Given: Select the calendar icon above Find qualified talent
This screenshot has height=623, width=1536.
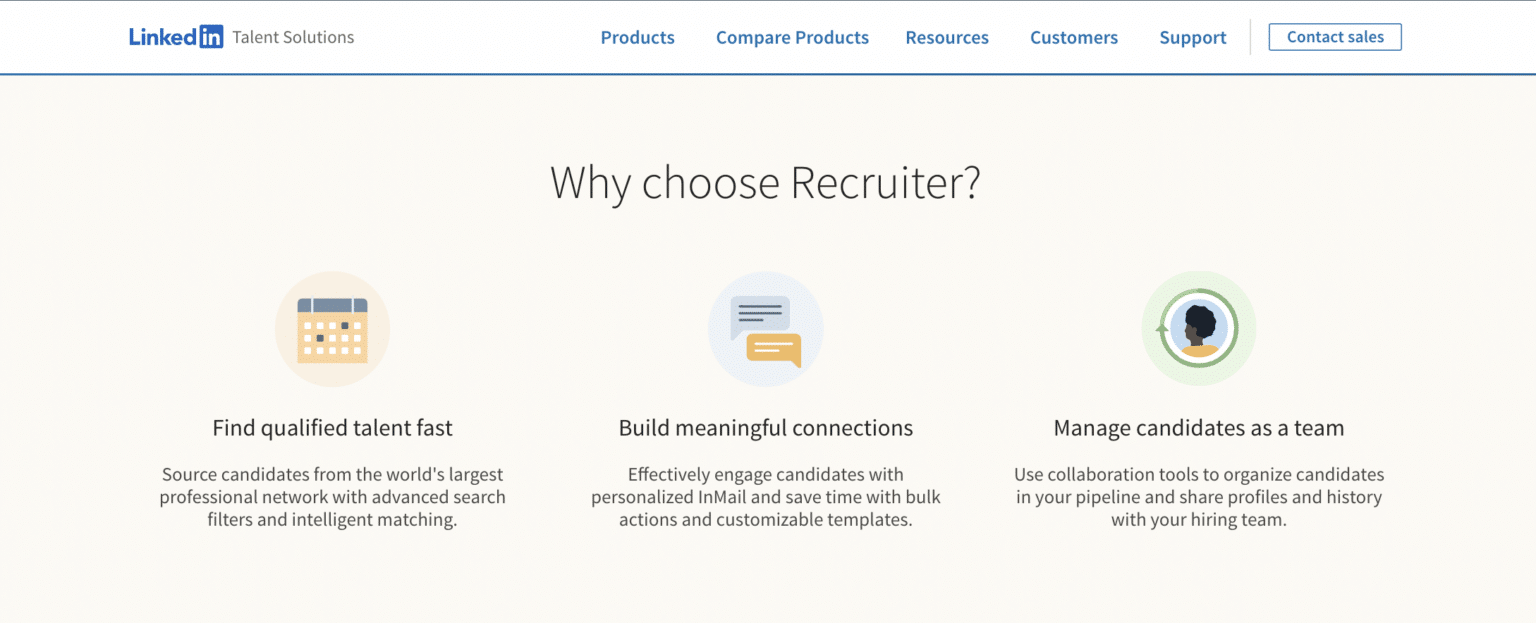Looking at the screenshot, I should click(332, 328).
